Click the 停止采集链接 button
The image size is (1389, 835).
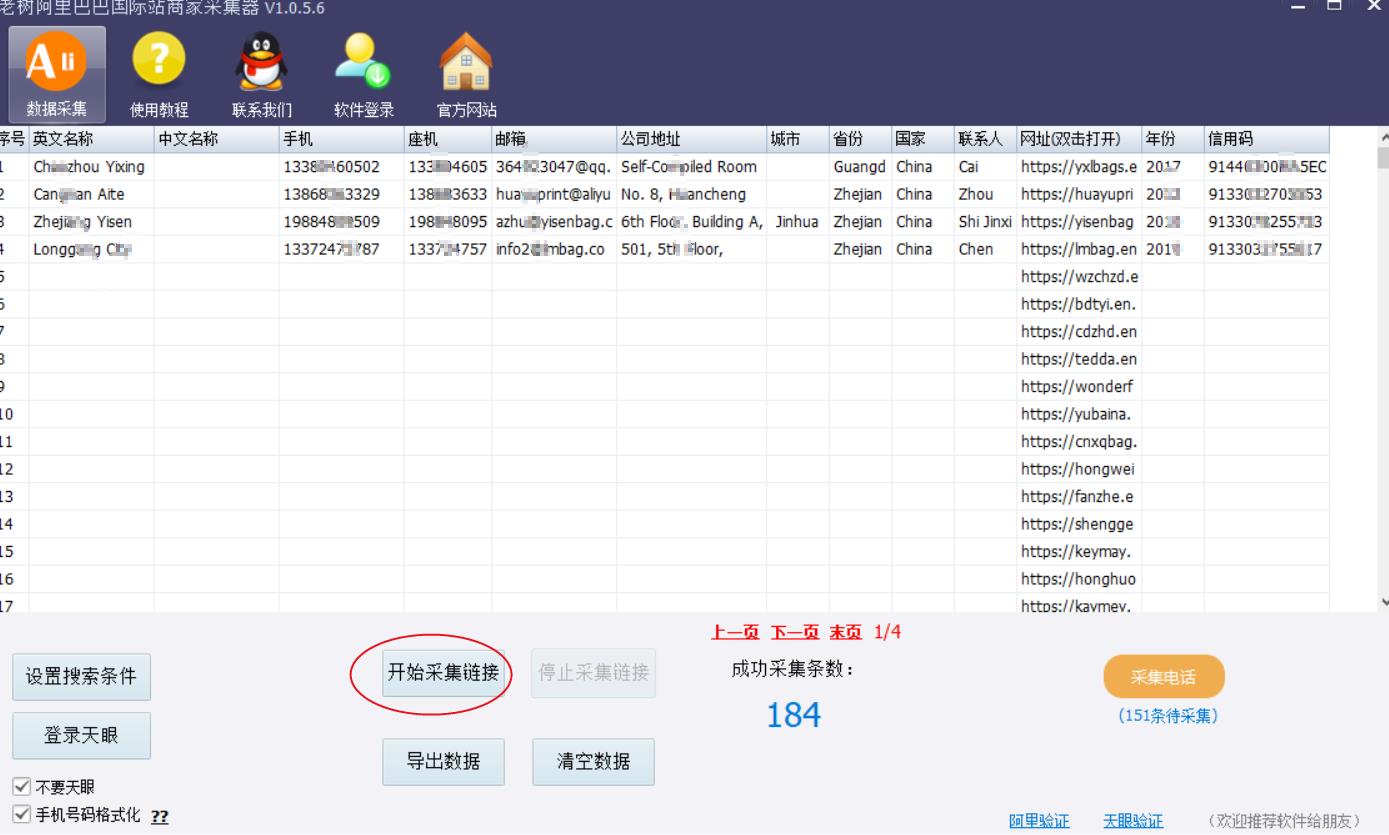(x=594, y=673)
